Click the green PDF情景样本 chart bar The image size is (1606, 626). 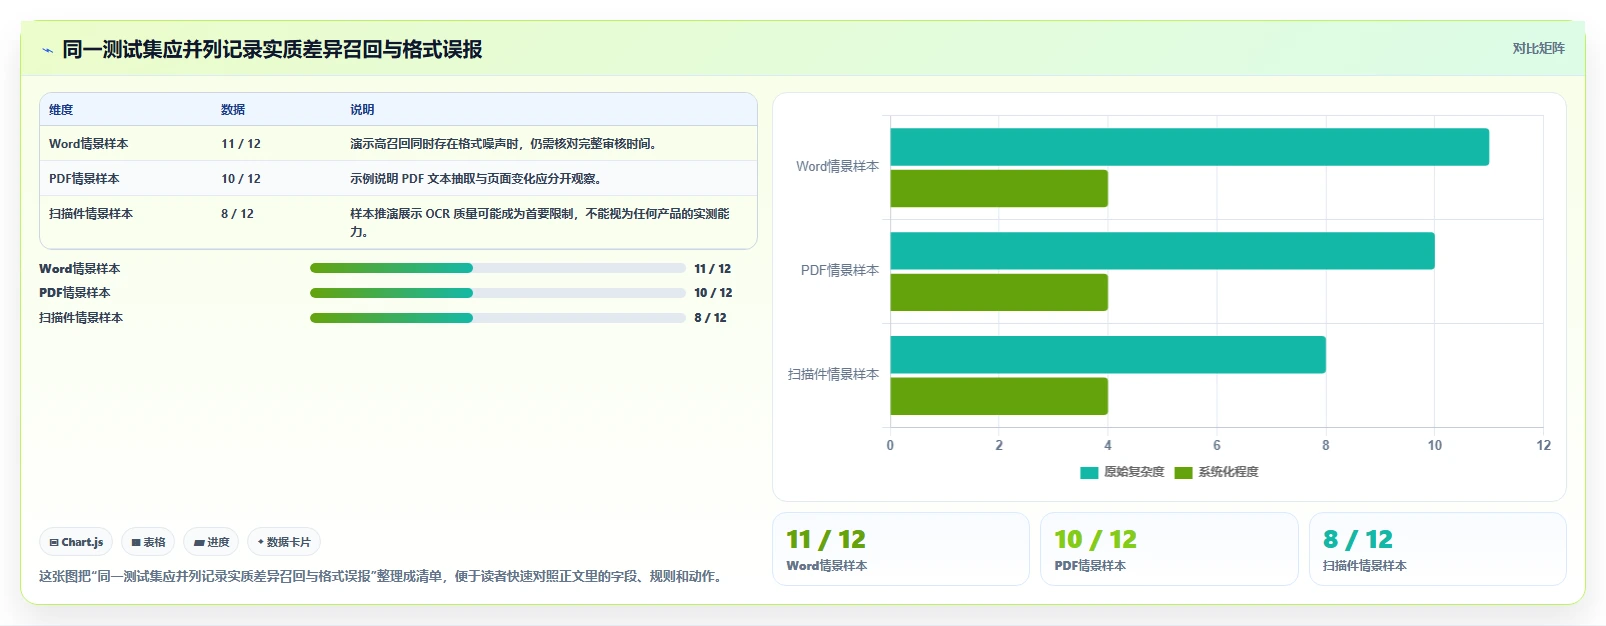(999, 293)
